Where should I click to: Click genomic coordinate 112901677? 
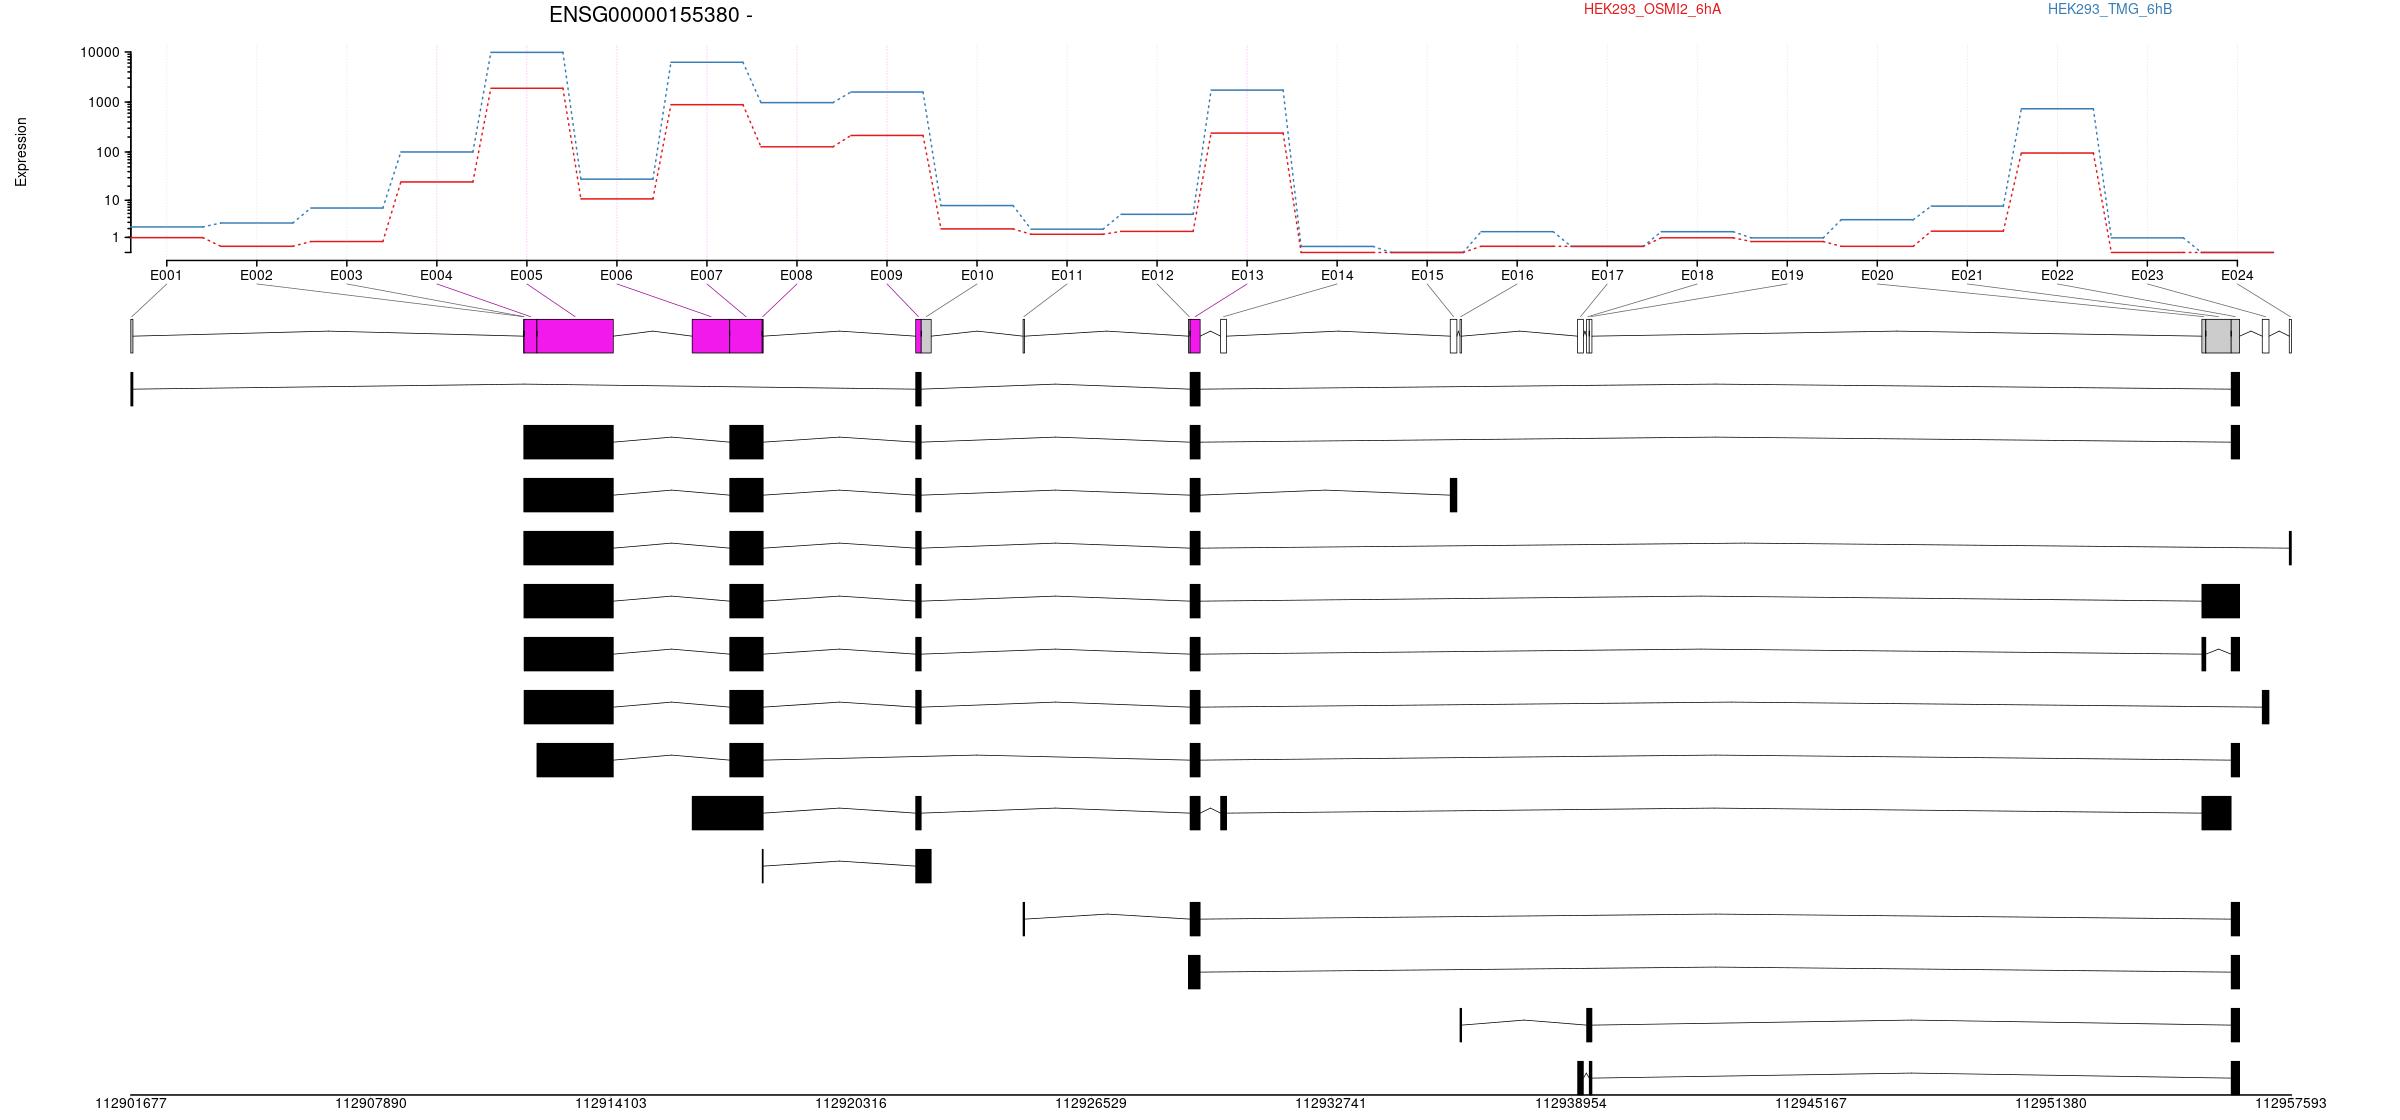(131, 1103)
